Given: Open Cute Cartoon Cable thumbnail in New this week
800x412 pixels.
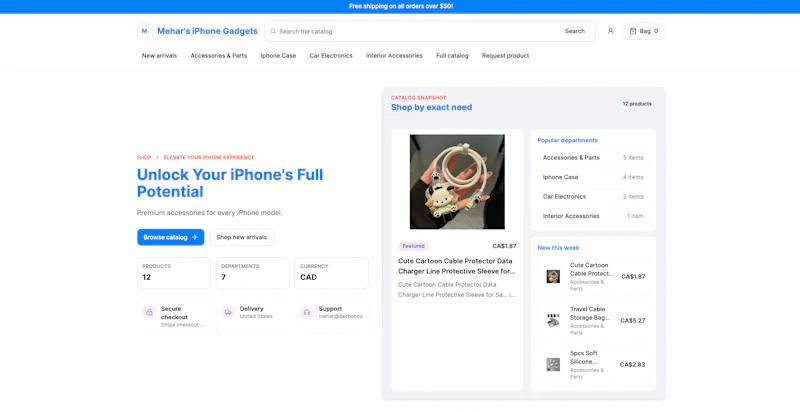Looking at the screenshot, I should click(x=553, y=276).
